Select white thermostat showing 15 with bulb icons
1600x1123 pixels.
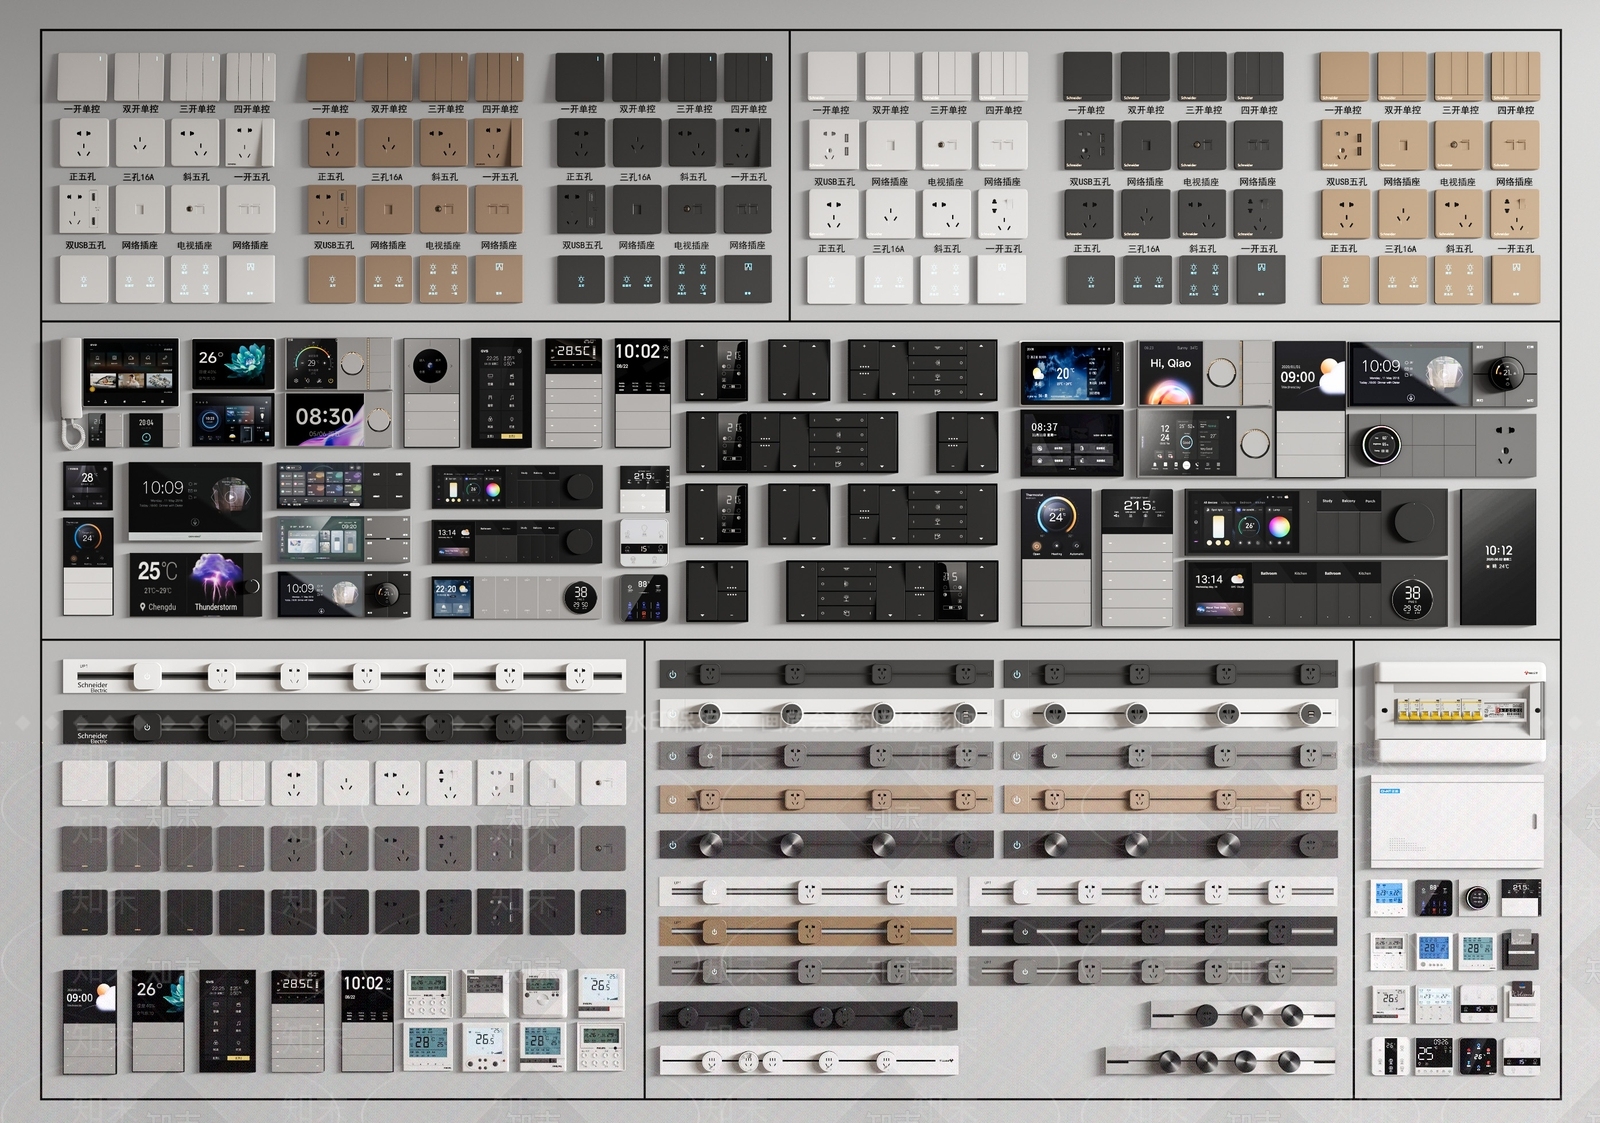tap(644, 543)
